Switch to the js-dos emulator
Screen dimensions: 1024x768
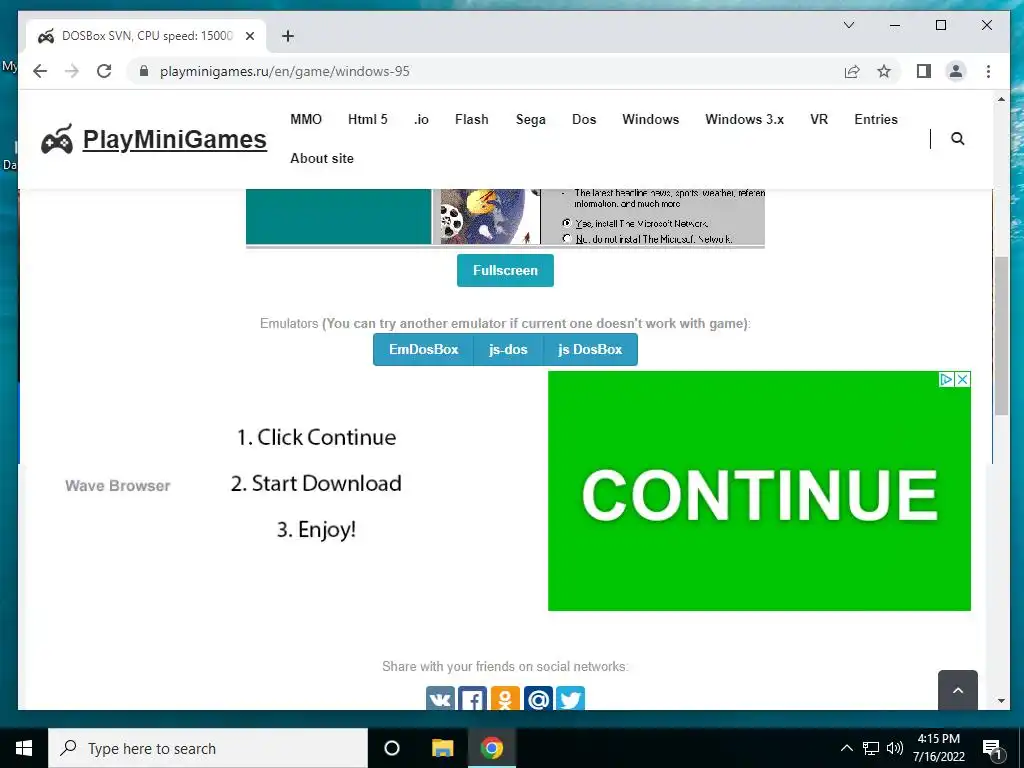pyautogui.click(x=508, y=349)
